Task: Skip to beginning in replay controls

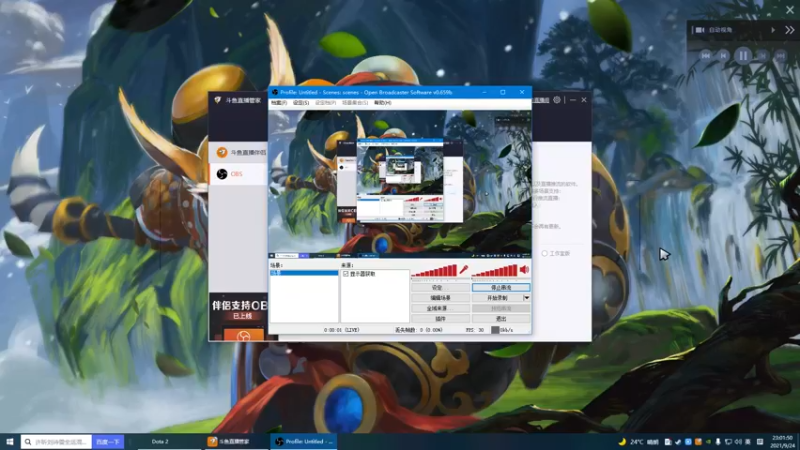Action: 706,56
